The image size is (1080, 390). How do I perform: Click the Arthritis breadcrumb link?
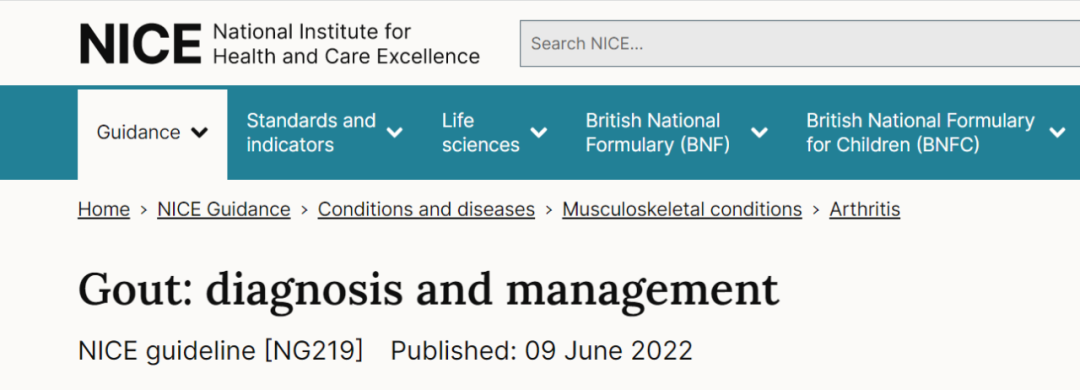pos(864,209)
